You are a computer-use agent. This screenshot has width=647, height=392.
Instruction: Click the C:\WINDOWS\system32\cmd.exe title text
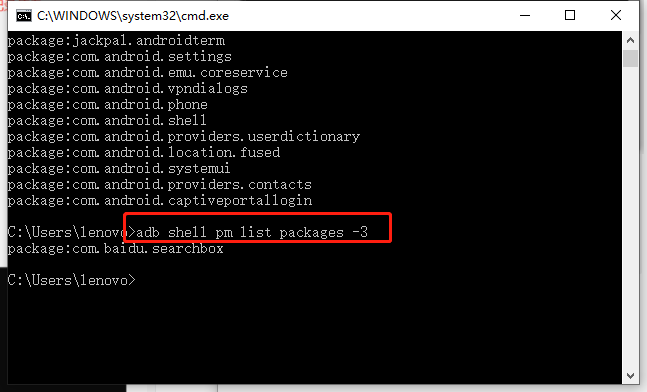tap(133, 16)
